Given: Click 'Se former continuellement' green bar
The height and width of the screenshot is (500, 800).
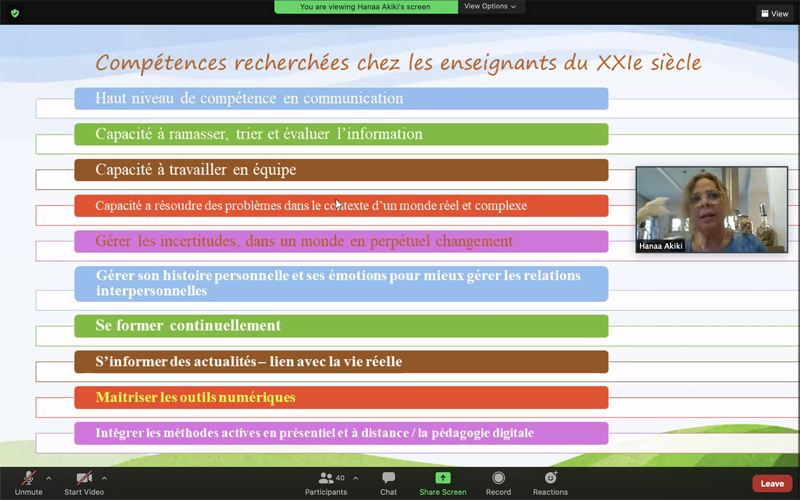Looking at the screenshot, I should pos(341,326).
